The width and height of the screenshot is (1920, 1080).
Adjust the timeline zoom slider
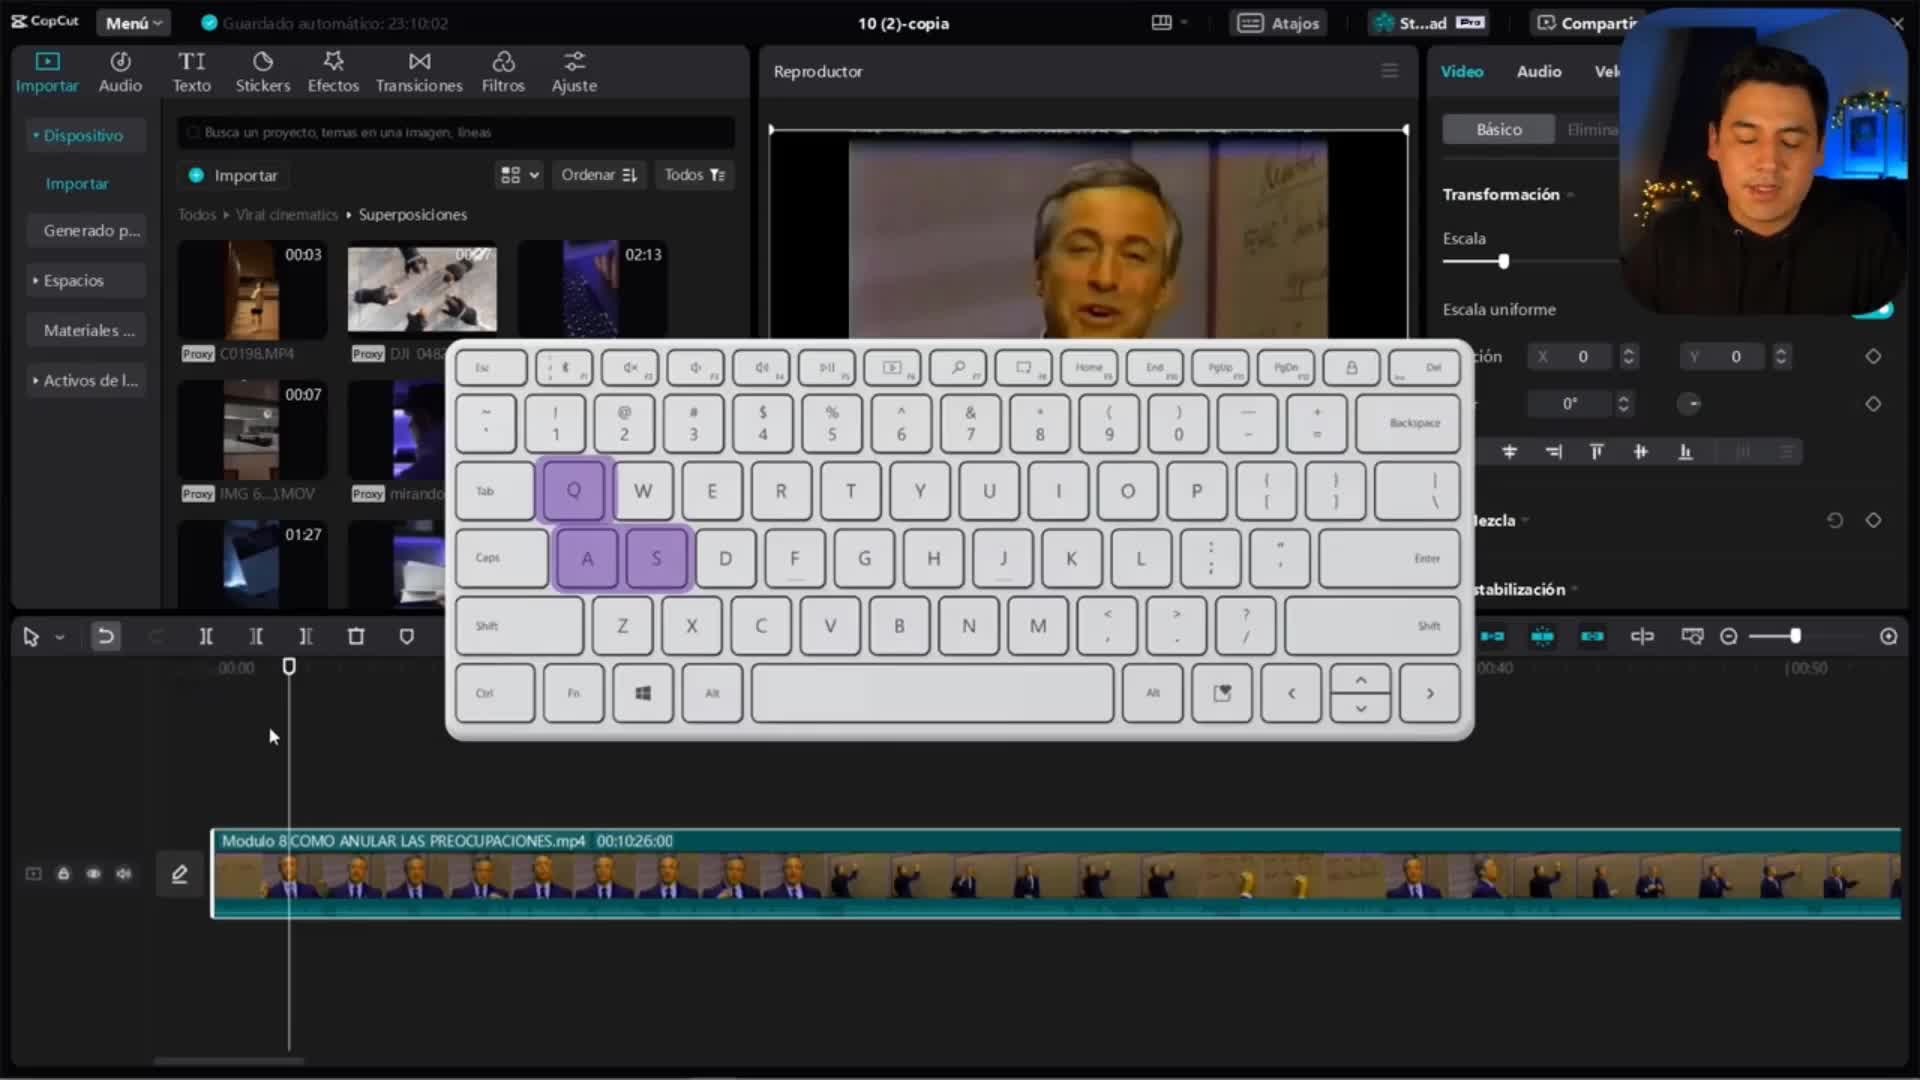click(x=1795, y=637)
